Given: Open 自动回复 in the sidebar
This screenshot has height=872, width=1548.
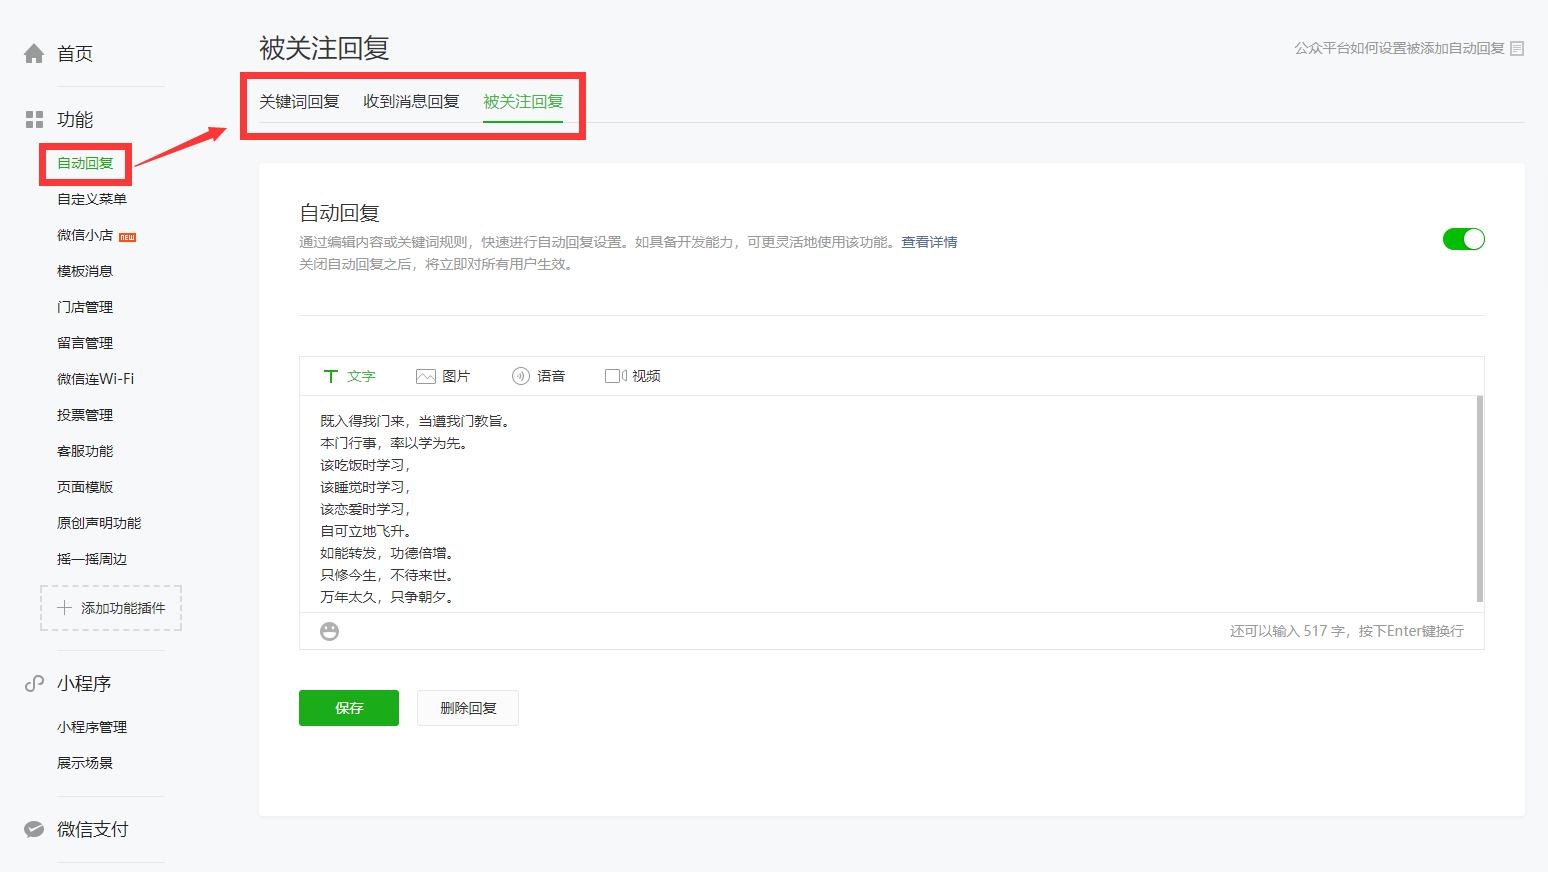Looking at the screenshot, I should tap(85, 163).
